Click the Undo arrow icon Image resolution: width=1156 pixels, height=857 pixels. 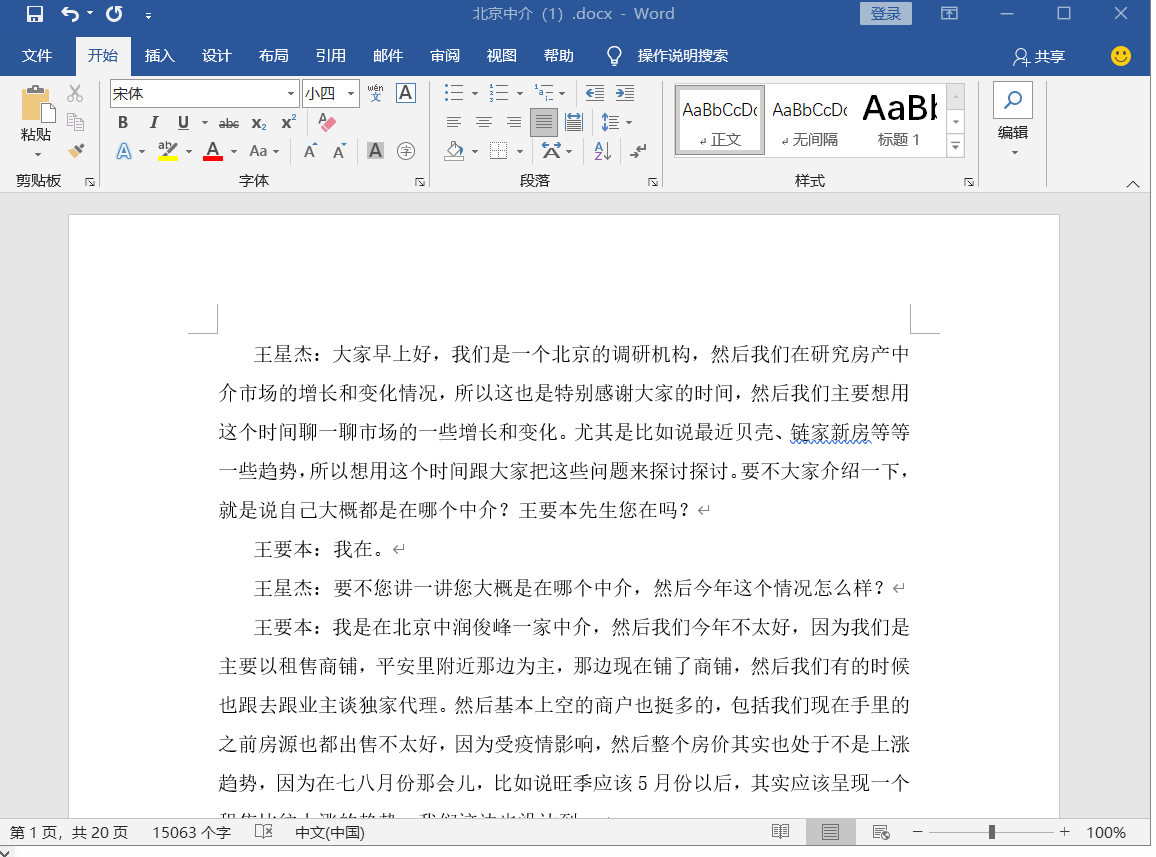(x=69, y=14)
